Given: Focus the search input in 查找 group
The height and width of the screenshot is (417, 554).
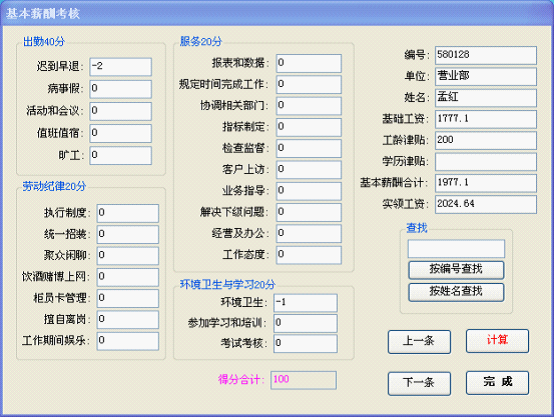Looking at the screenshot, I should point(456,249).
